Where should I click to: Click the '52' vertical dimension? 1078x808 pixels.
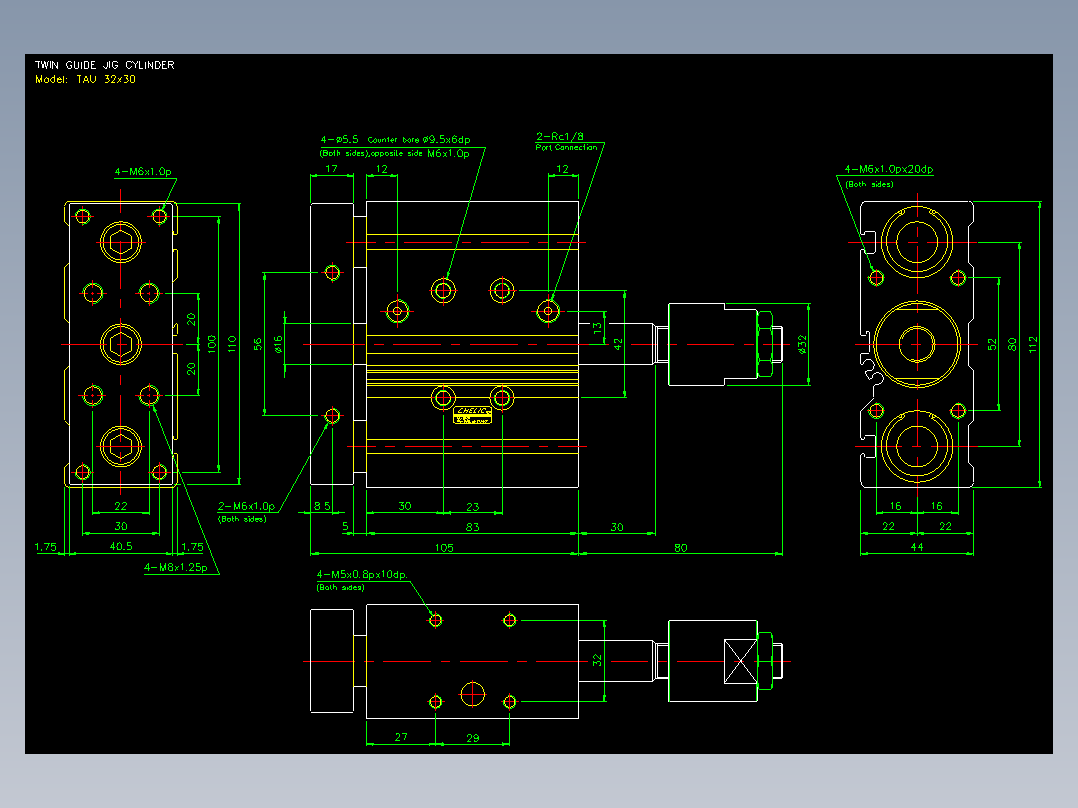point(992,345)
